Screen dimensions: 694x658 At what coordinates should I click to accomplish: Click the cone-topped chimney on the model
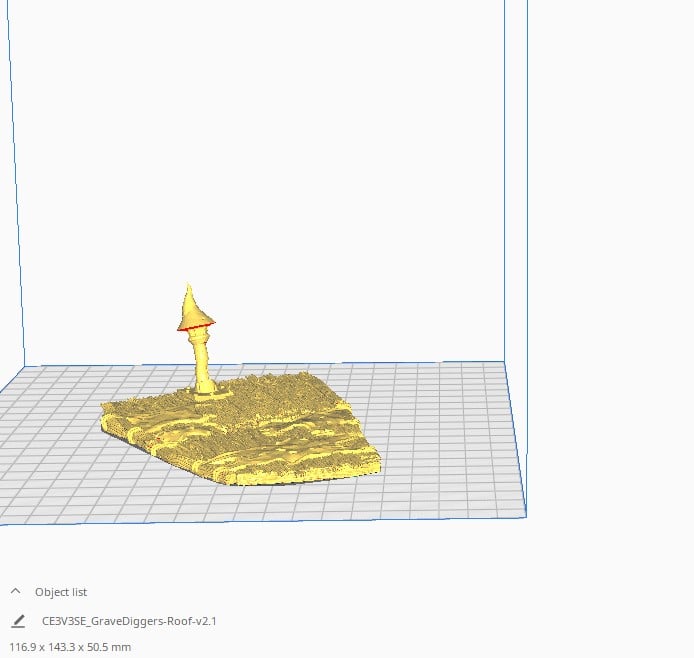pos(198,341)
